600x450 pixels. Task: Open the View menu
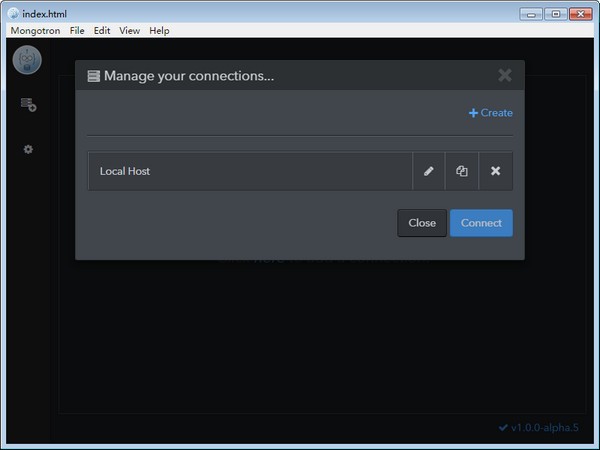click(x=130, y=31)
